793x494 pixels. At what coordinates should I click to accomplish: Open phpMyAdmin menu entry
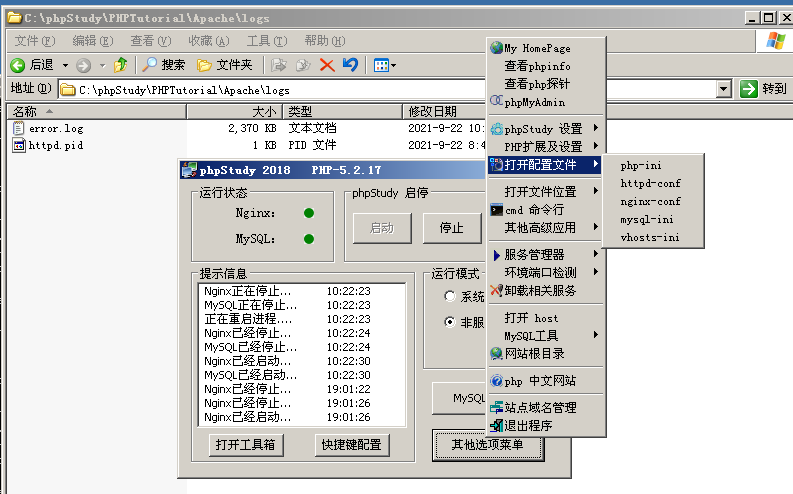point(546,102)
